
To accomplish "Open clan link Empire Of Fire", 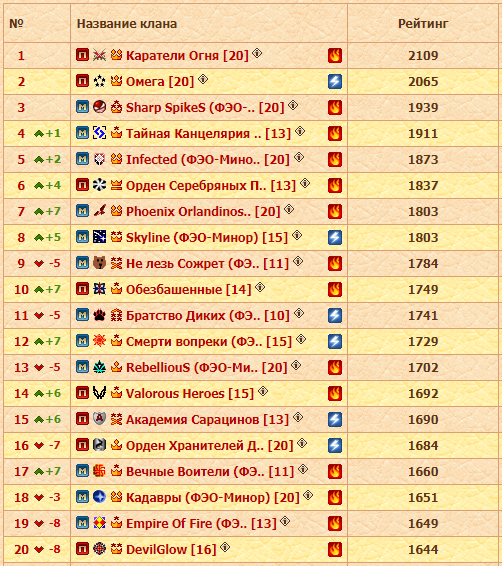I will 201,523.
